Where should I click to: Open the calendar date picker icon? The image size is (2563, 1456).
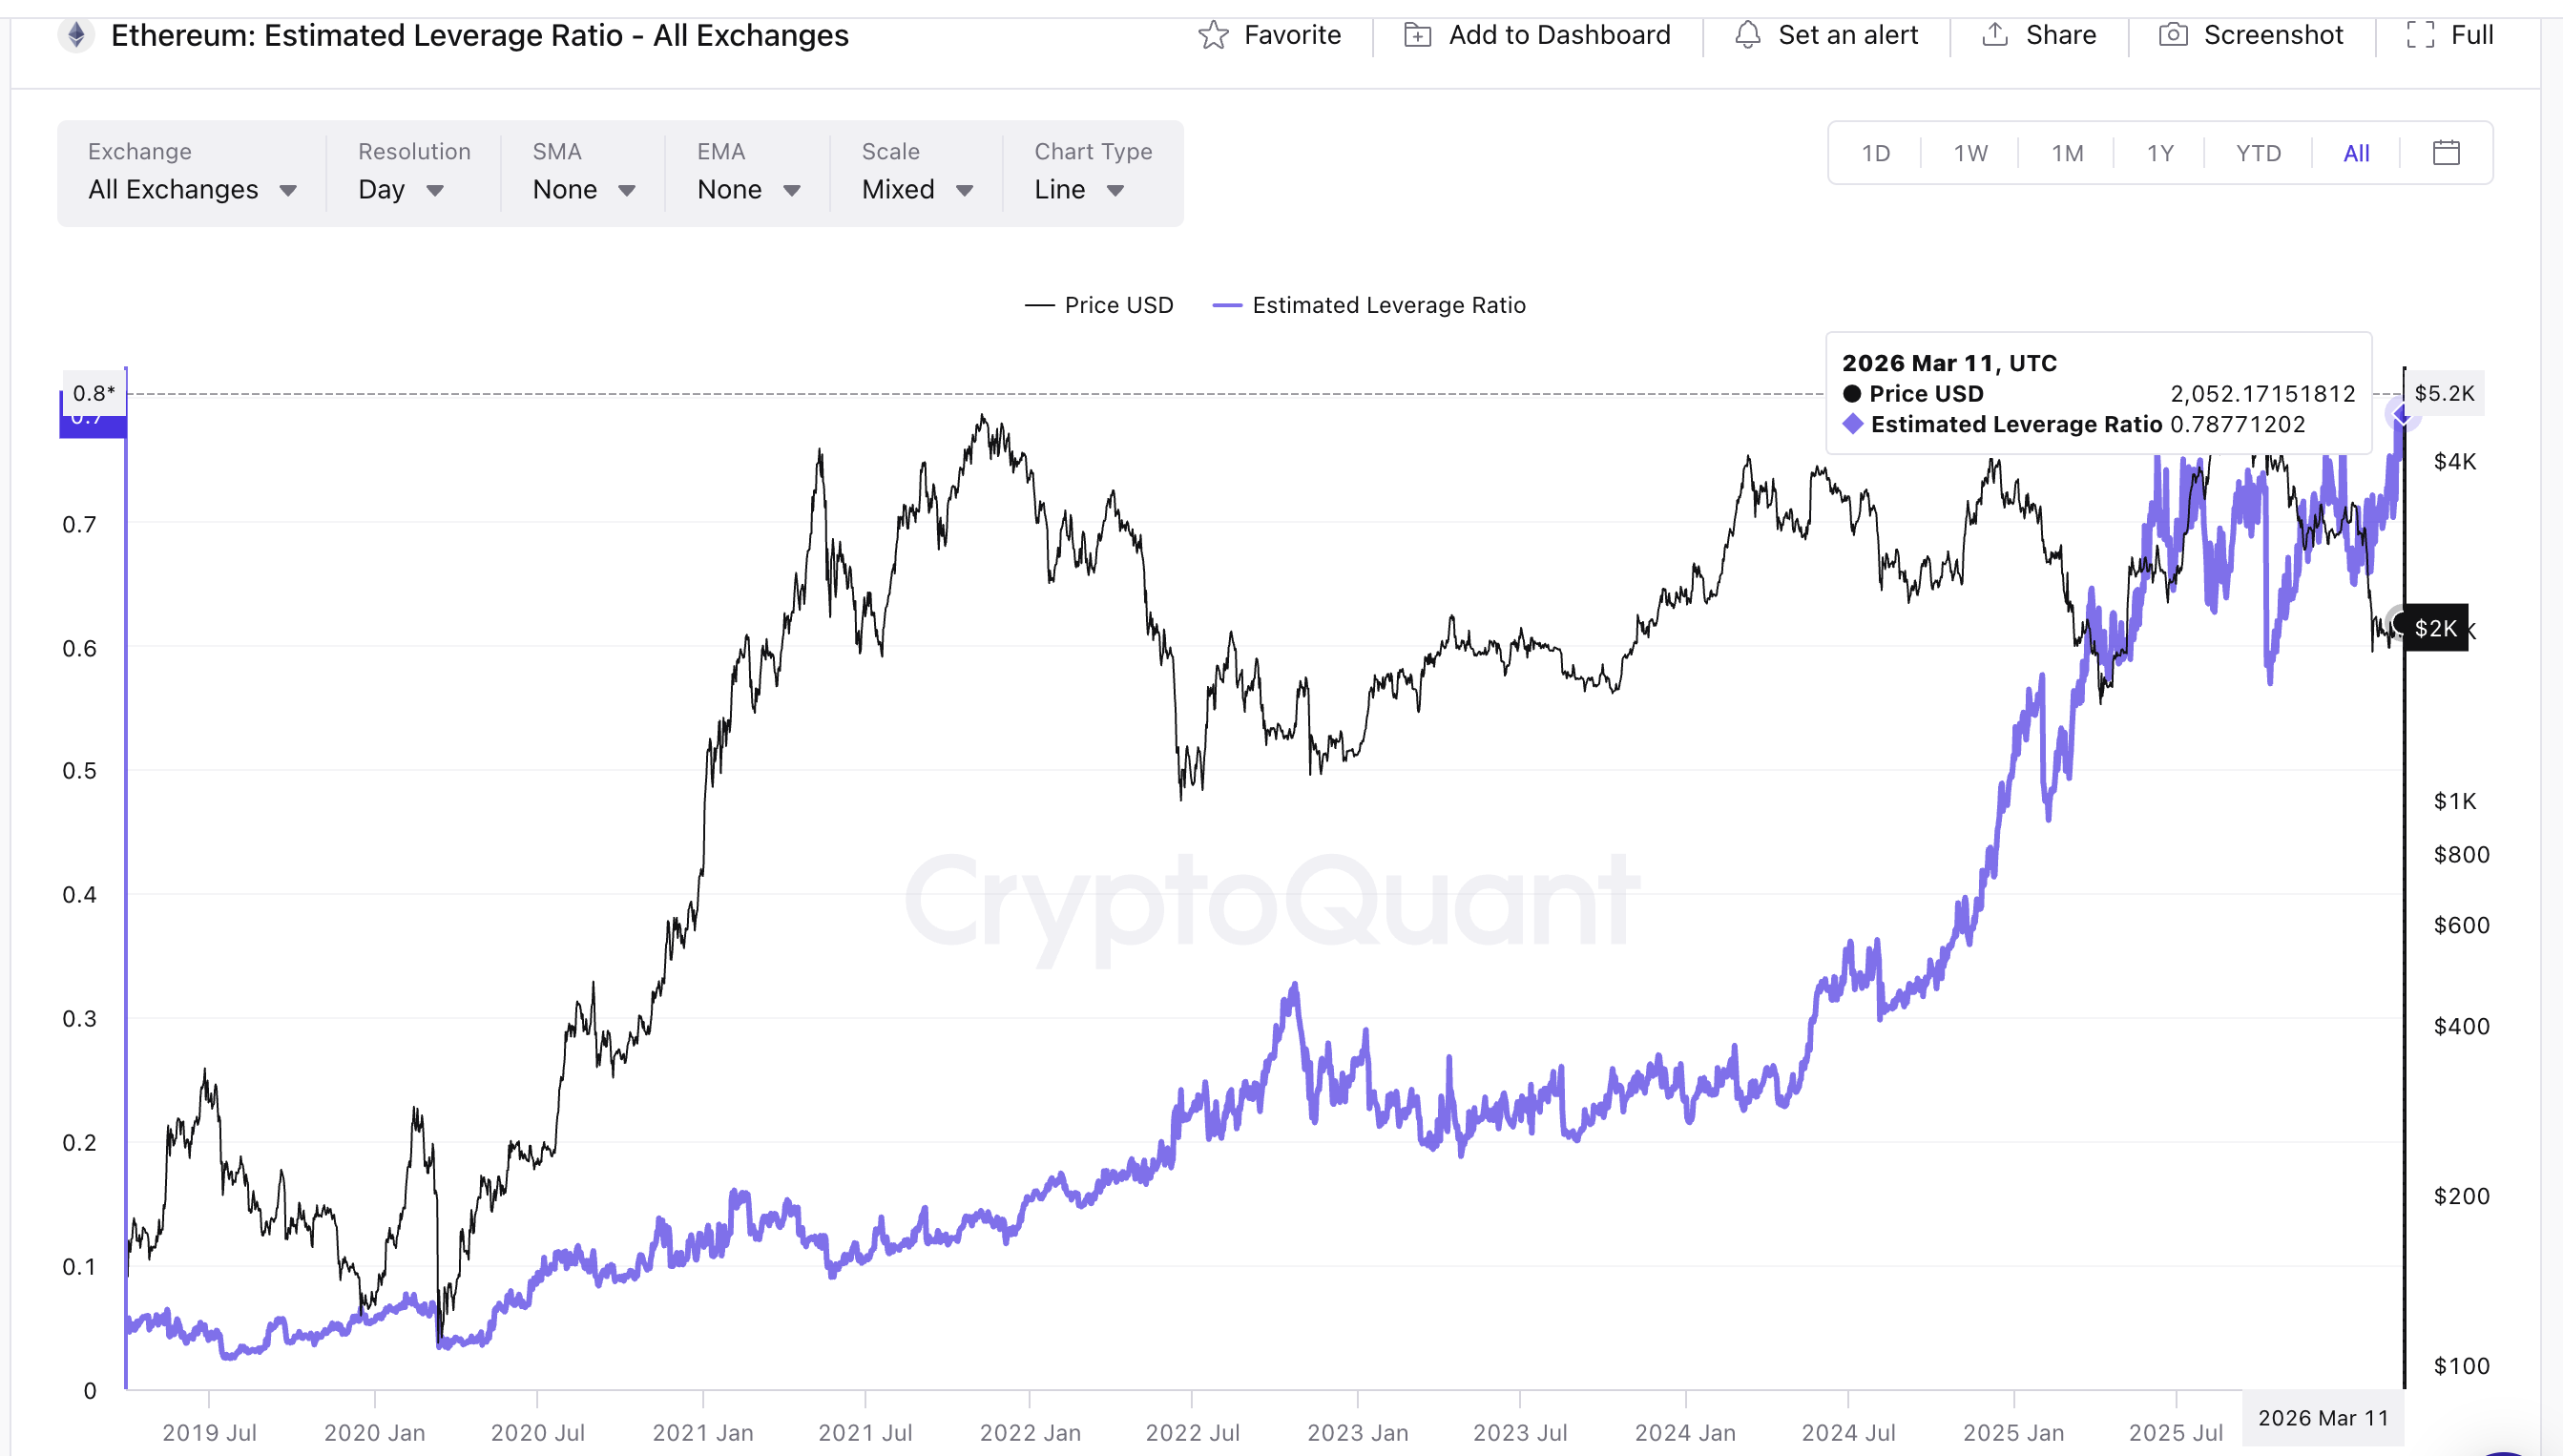pyautogui.click(x=2446, y=152)
